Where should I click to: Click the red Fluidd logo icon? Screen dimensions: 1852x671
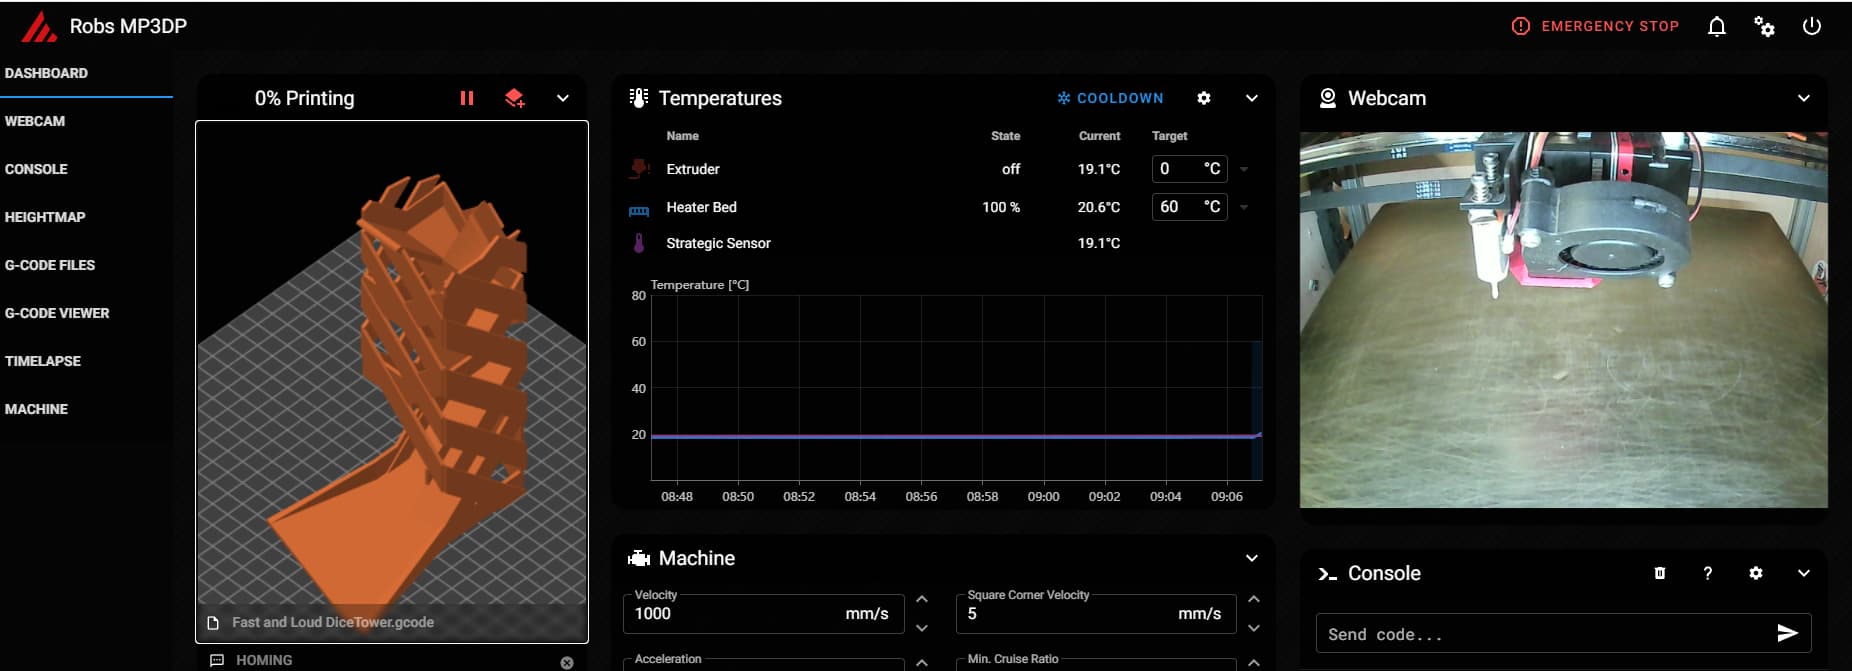tap(39, 27)
